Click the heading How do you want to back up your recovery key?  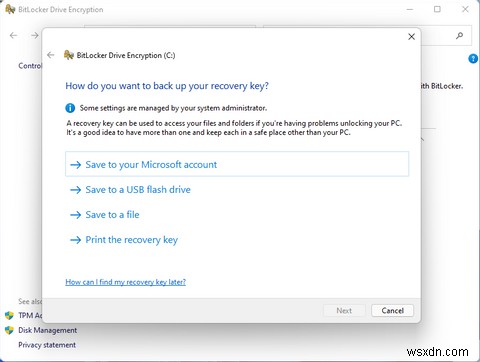pyautogui.click(x=167, y=86)
